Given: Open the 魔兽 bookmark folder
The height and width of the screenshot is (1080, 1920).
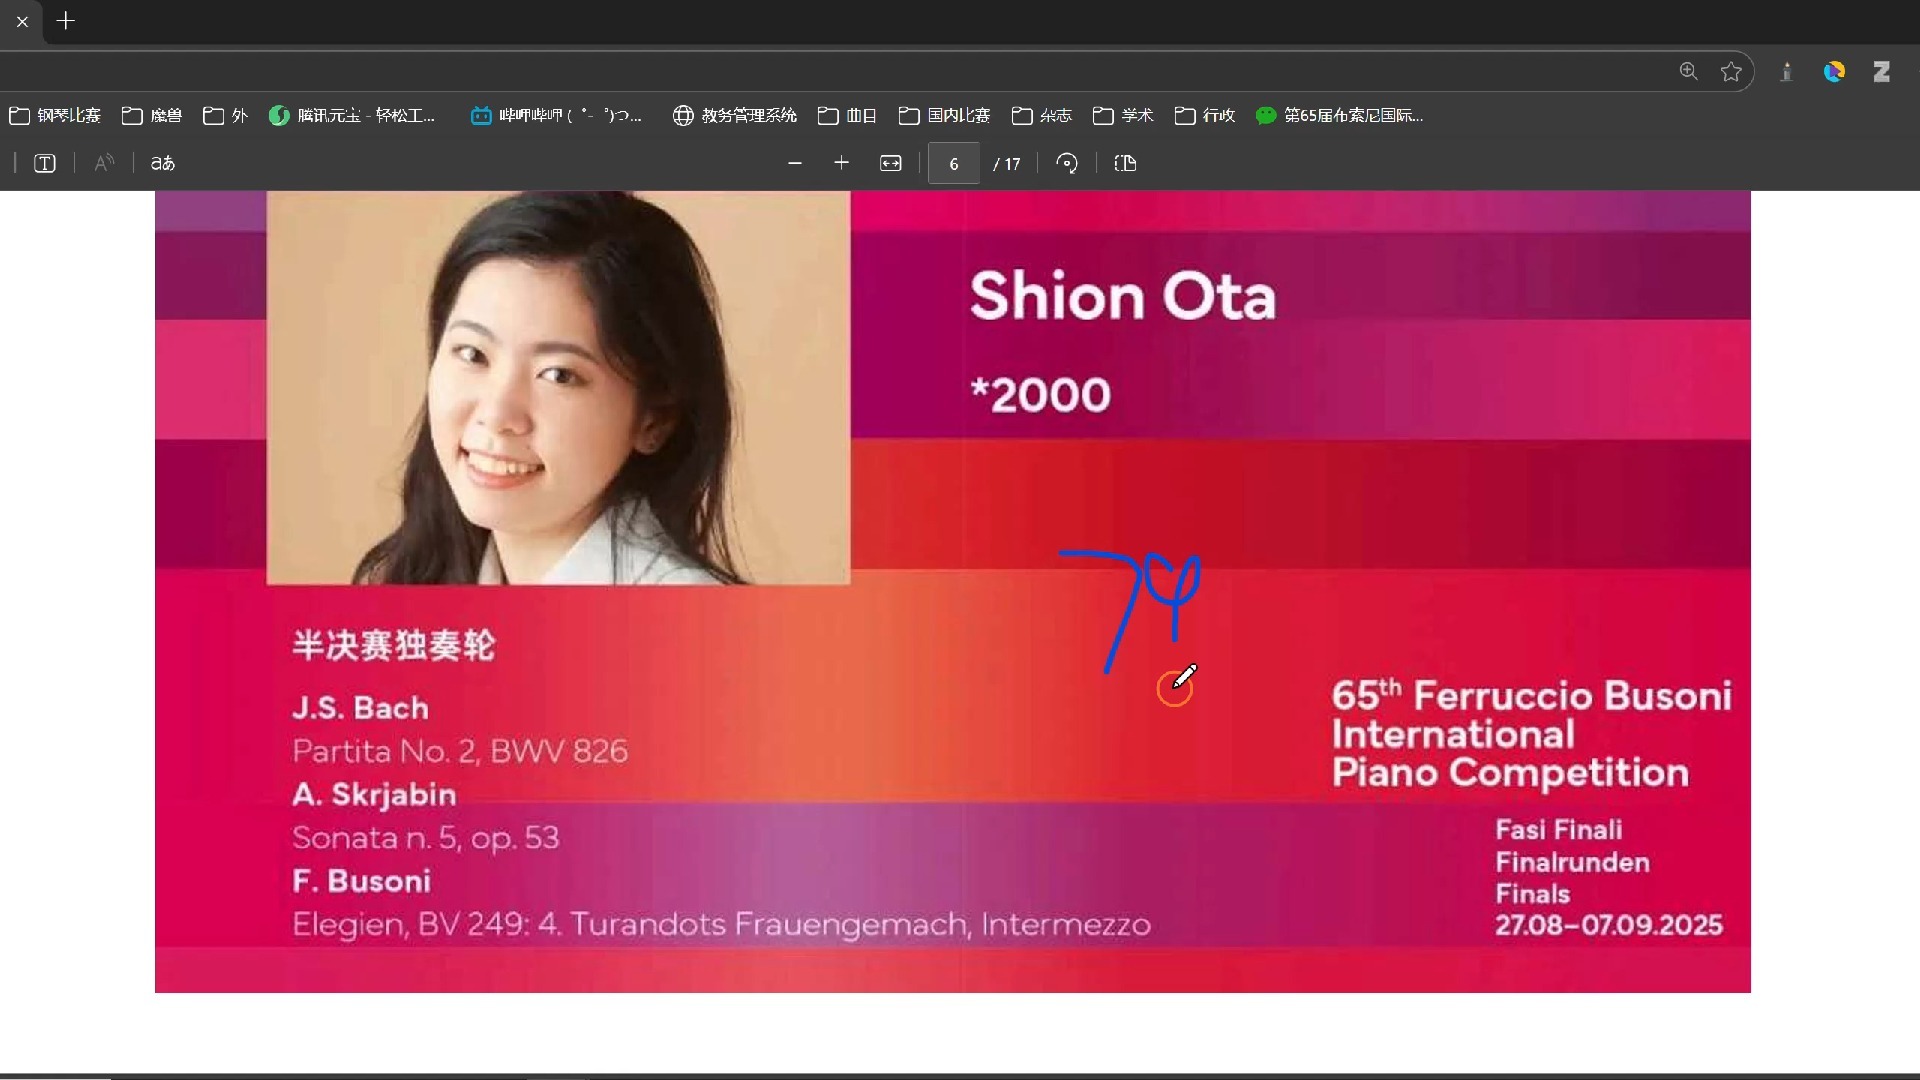Looking at the screenshot, I should (152, 115).
